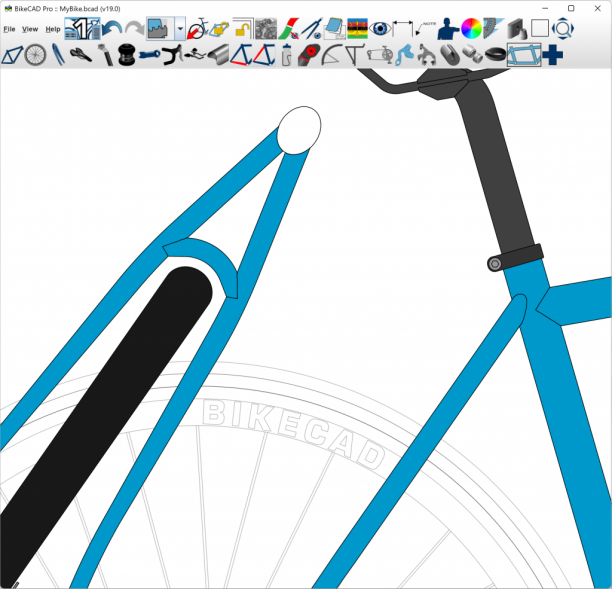Open the blue frame geometry icon
Screen dimensions: 612x589
coord(12,55)
